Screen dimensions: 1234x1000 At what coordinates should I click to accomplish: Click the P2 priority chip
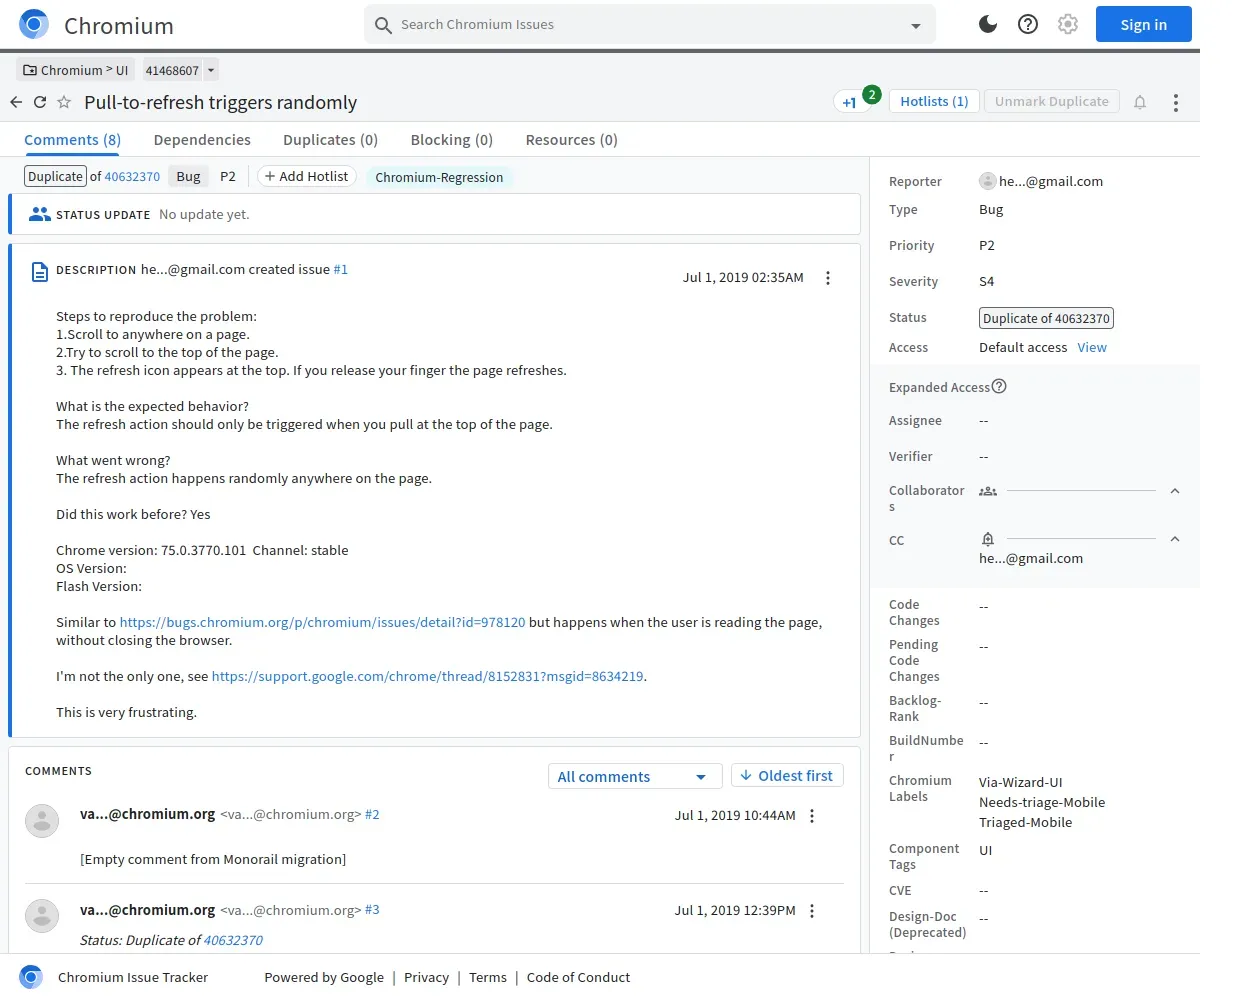[228, 176]
